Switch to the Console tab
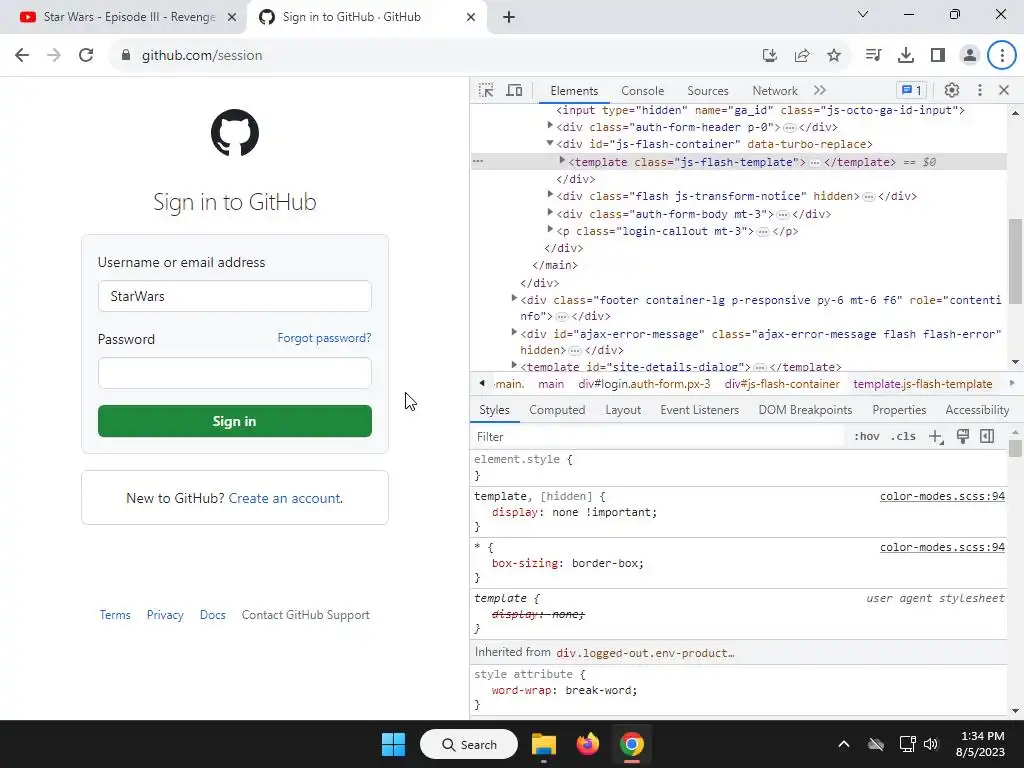 (x=643, y=91)
